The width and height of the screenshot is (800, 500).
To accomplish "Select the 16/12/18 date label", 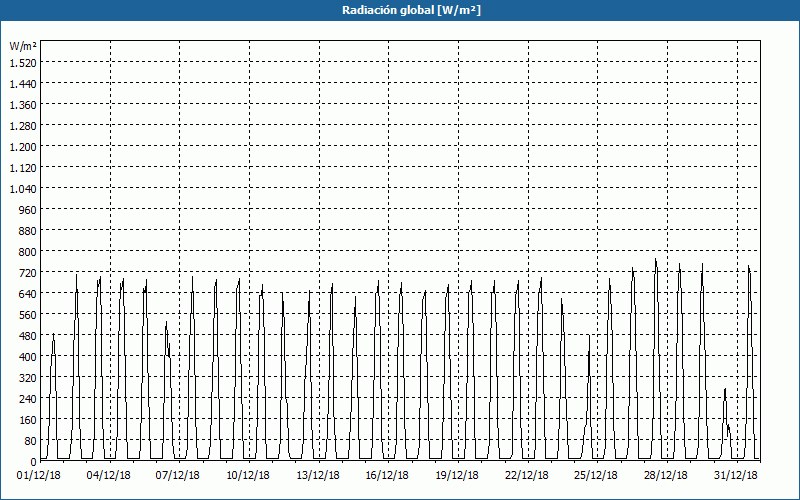I will (387, 475).
